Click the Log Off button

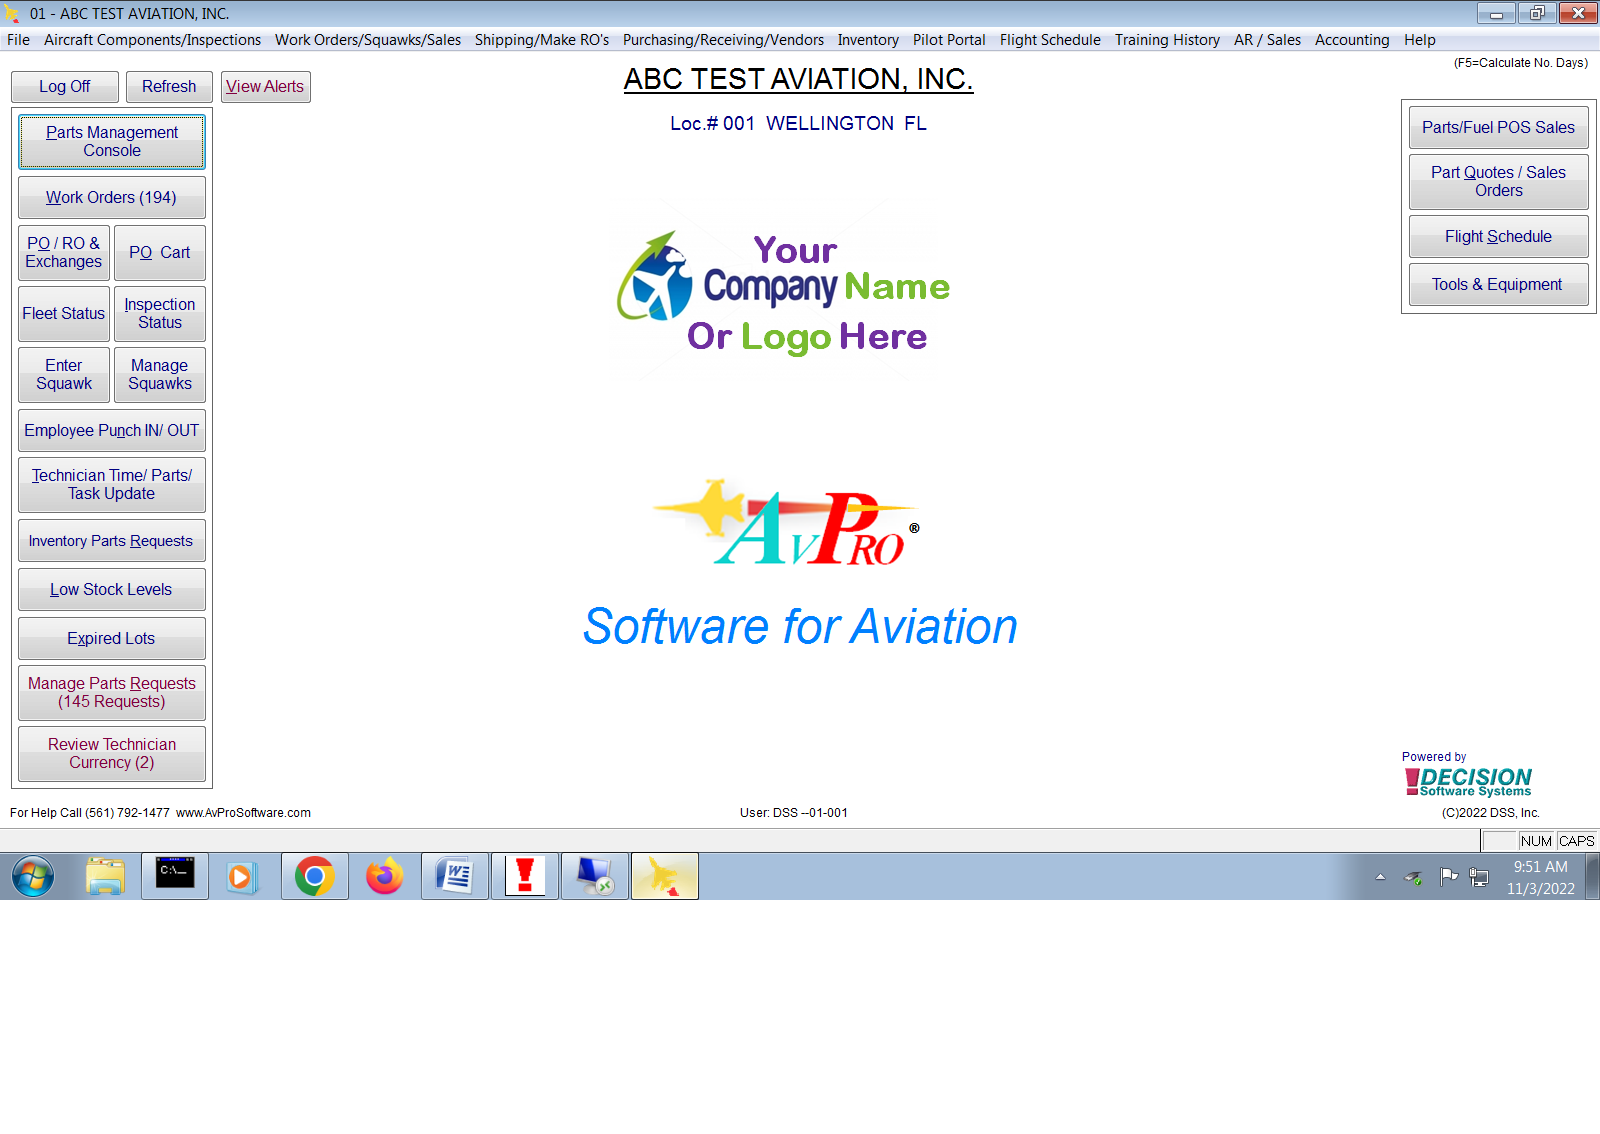64,86
